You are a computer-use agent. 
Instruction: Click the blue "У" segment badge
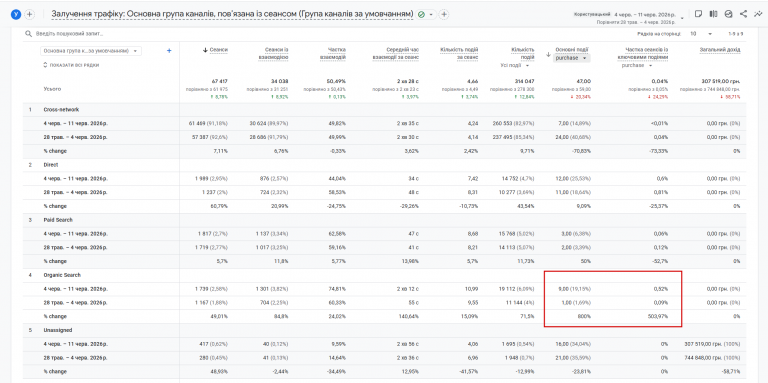point(15,15)
